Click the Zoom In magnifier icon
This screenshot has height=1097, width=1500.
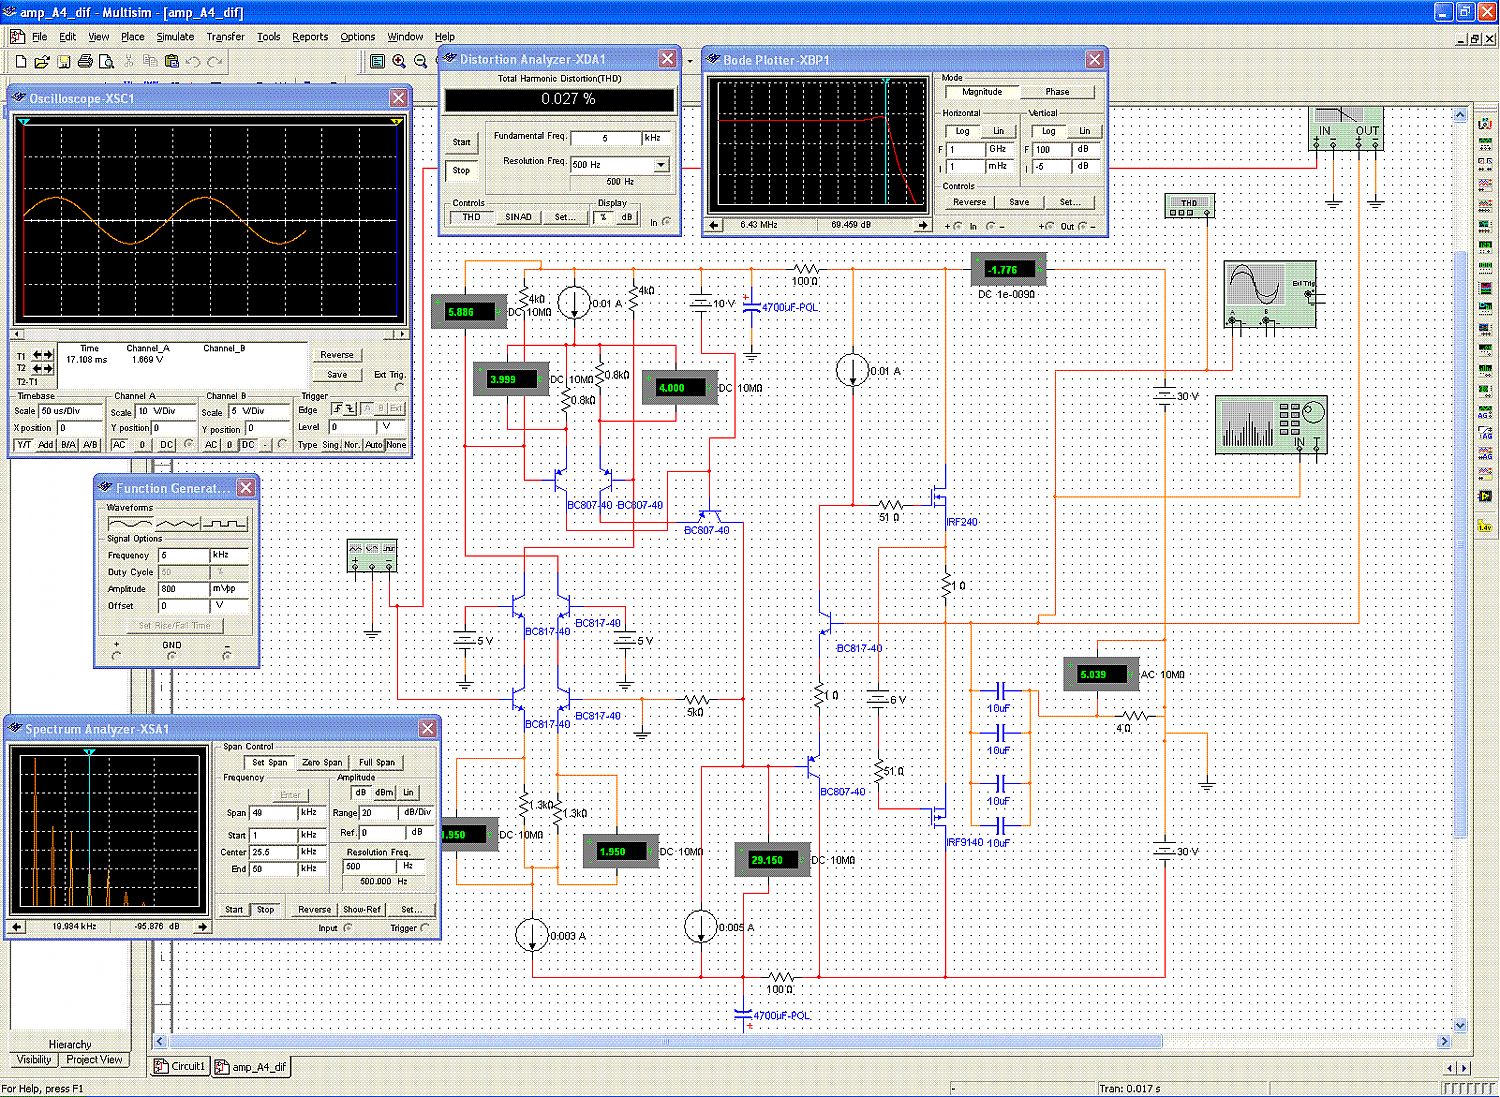(399, 62)
